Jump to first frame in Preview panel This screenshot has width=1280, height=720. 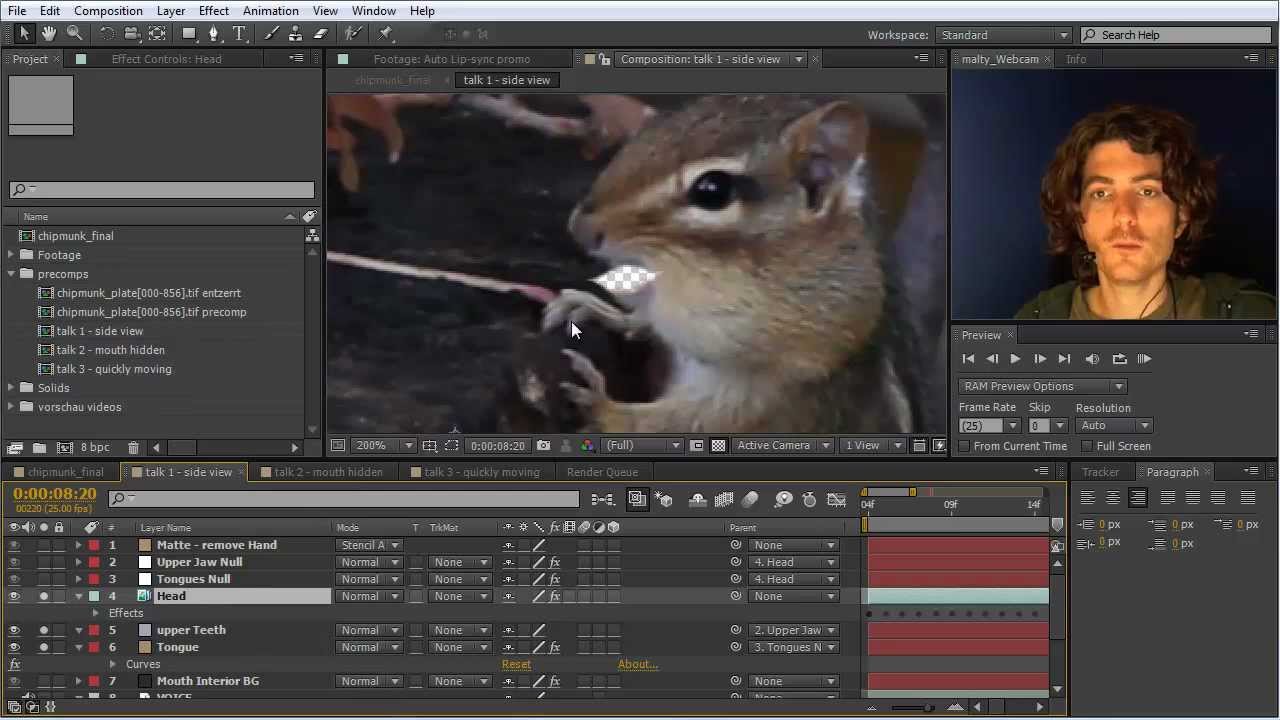[968, 359]
